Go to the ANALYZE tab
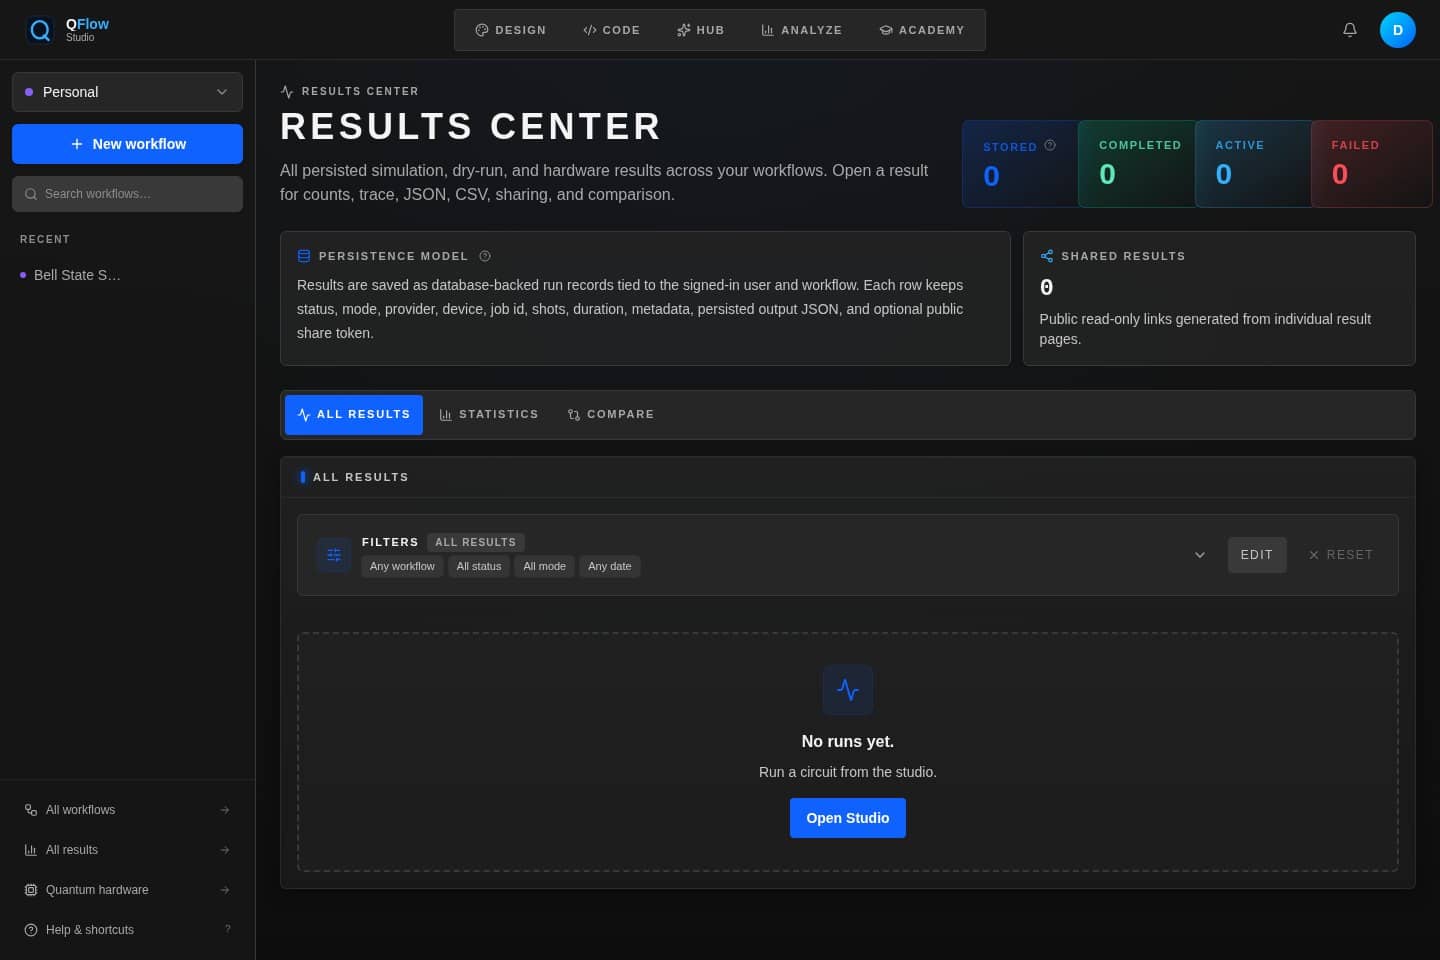Screen dimensions: 1440x960 802,30
